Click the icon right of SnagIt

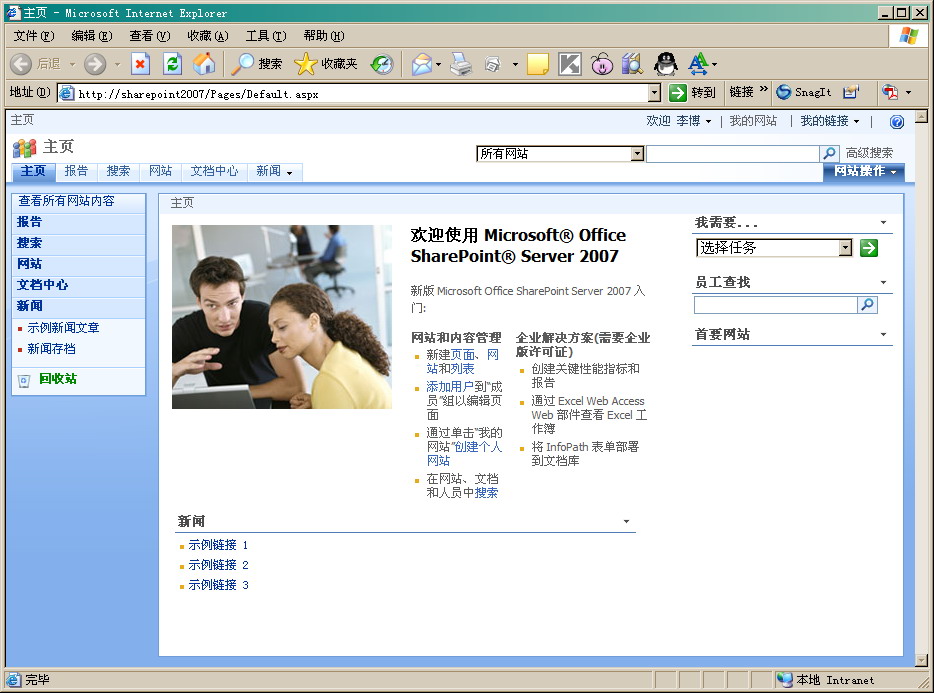pos(851,92)
